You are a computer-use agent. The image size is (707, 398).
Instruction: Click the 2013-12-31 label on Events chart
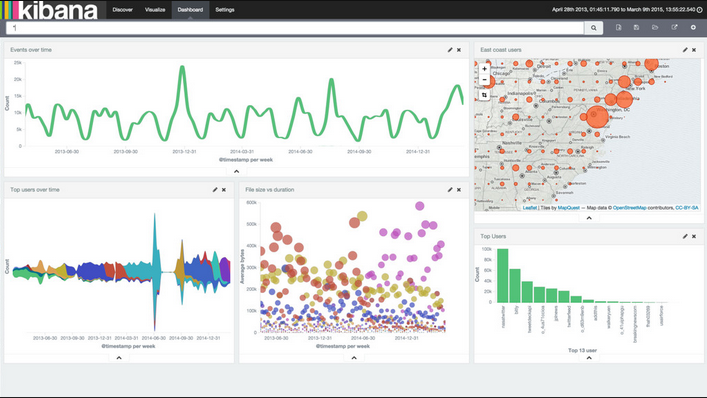point(184,151)
